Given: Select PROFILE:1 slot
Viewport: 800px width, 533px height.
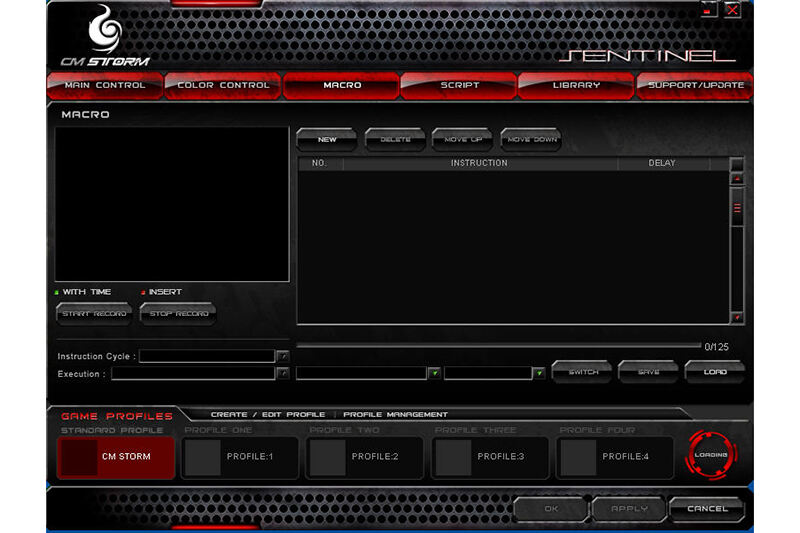Looking at the screenshot, I should pos(240,456).
